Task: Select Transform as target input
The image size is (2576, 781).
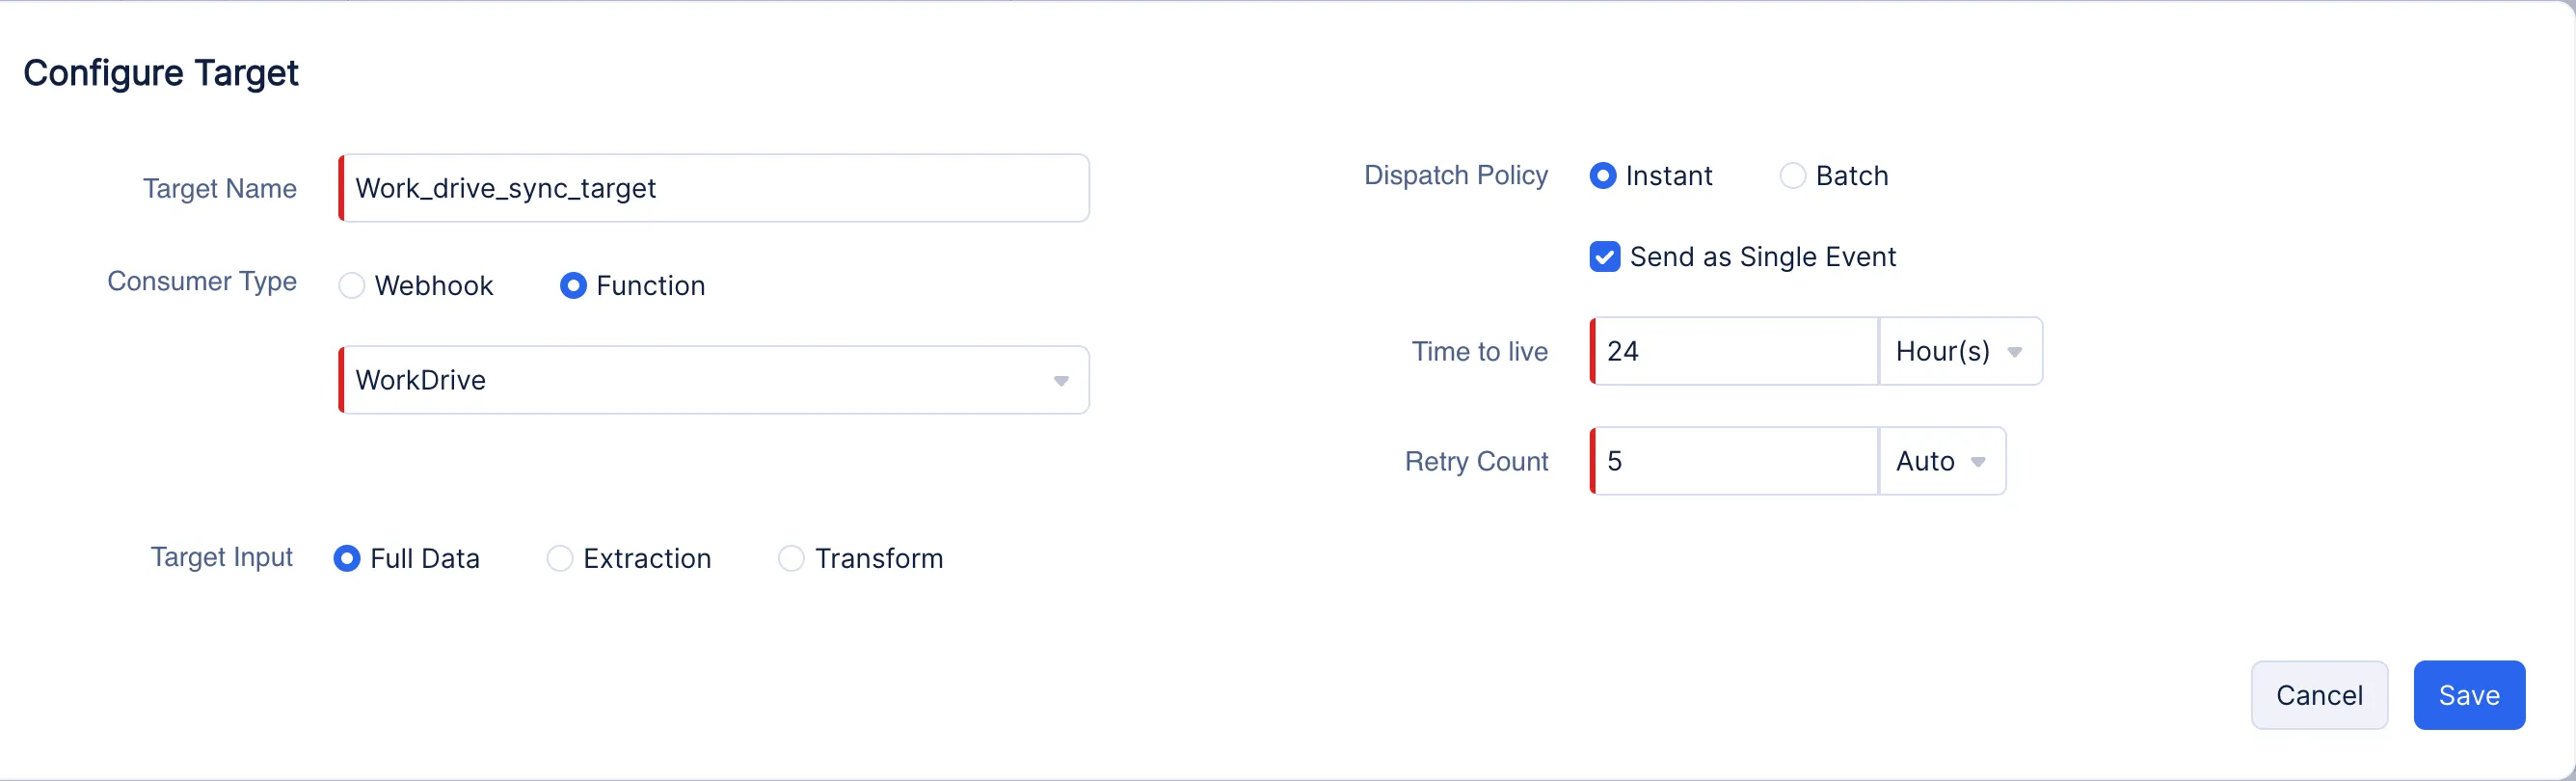Action: (x=791, y=558)
